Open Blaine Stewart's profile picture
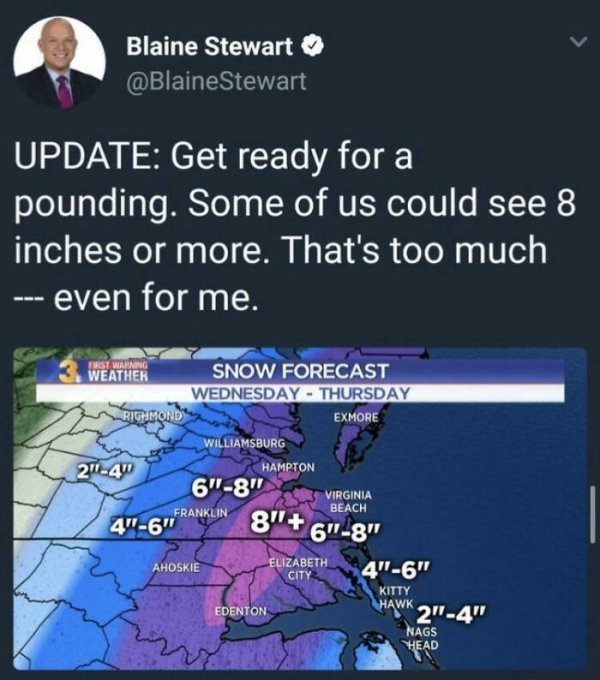This screenshot has height=680, width=600. coord(60,62)
